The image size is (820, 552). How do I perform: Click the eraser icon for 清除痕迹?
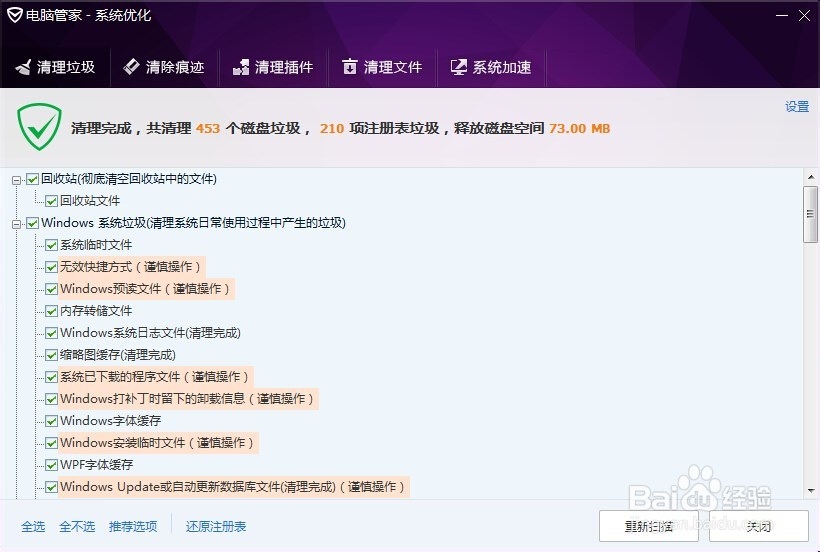131,66
